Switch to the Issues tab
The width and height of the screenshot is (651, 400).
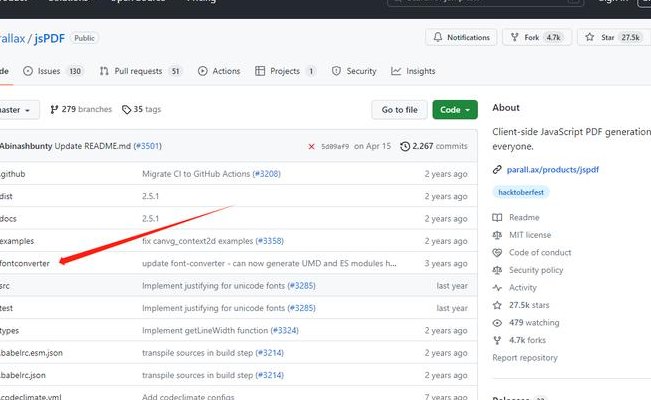coord(60,71)
